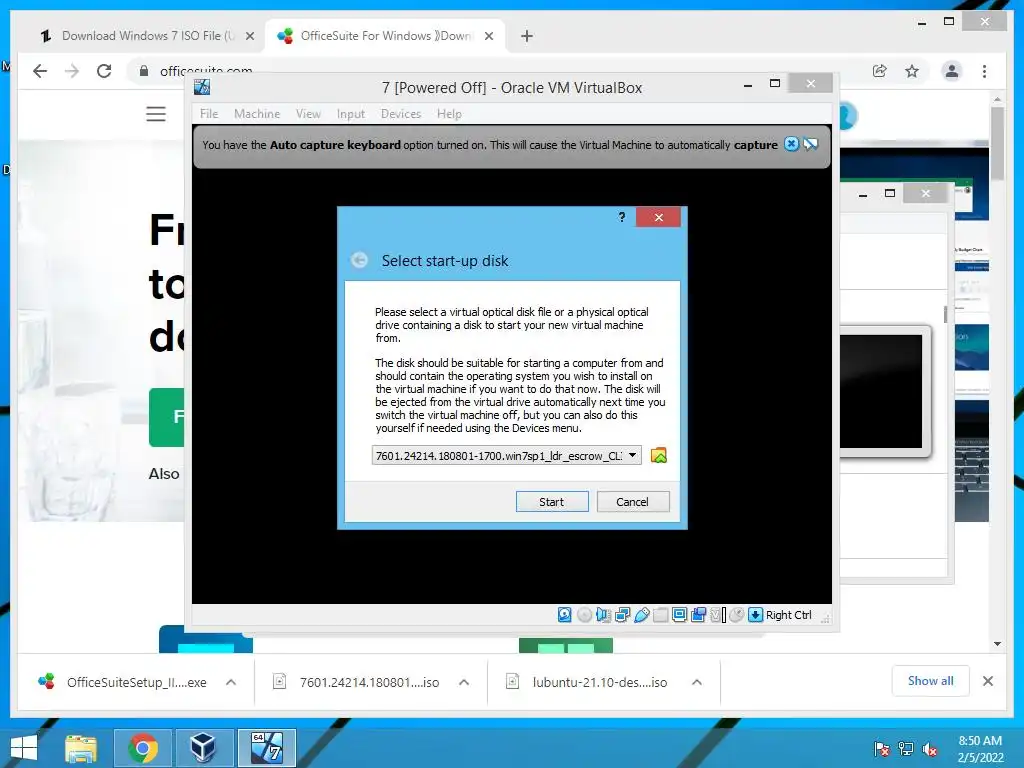Bookmark this page with the star icon
The height and width of the screenshot is (768, 1024).
(912, 71)
